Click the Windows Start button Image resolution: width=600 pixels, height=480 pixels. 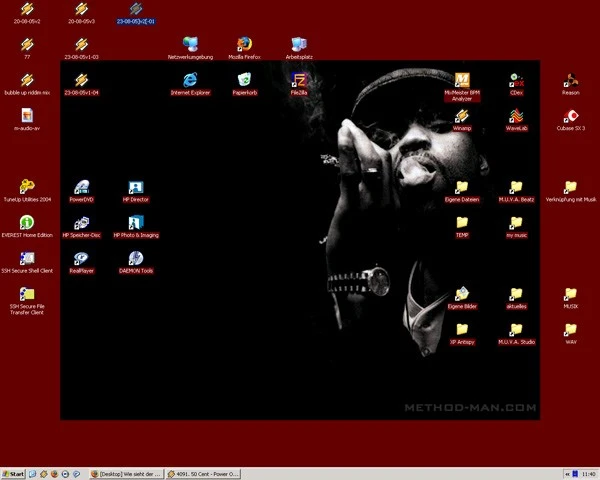[x=14, y=473]
